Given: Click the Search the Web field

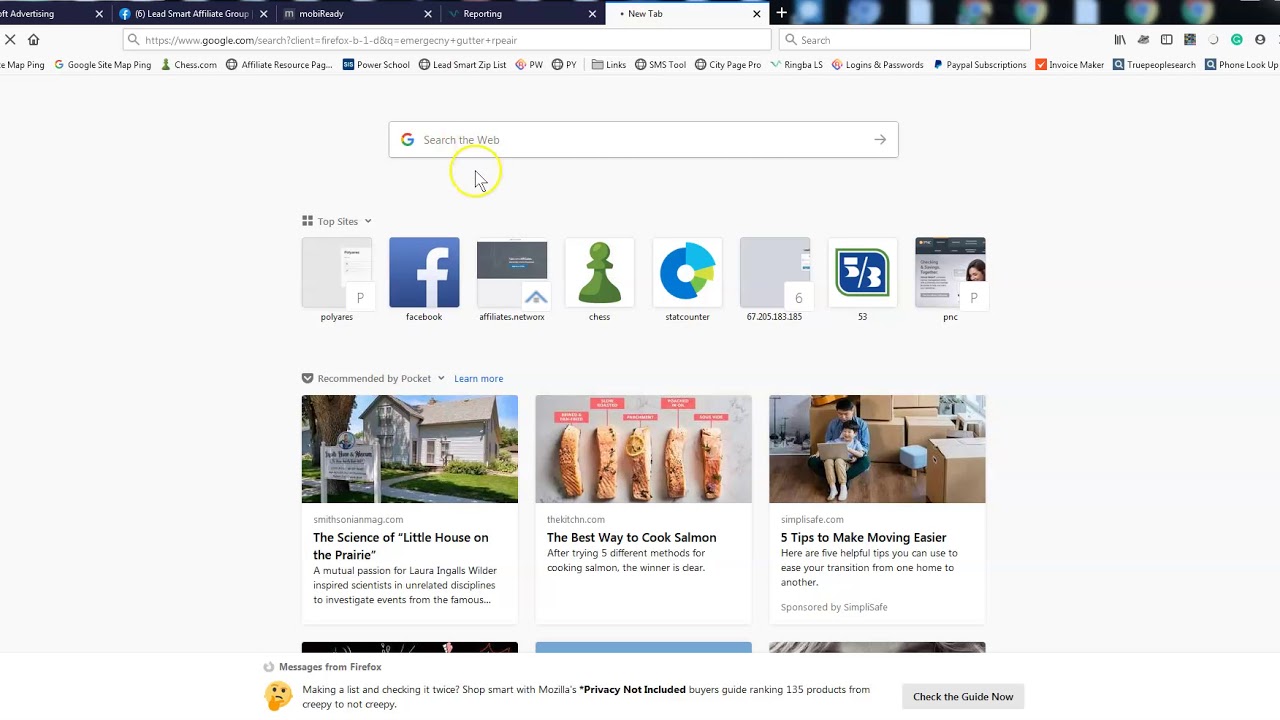Looking at the screenshot, I should pos(643,140).
